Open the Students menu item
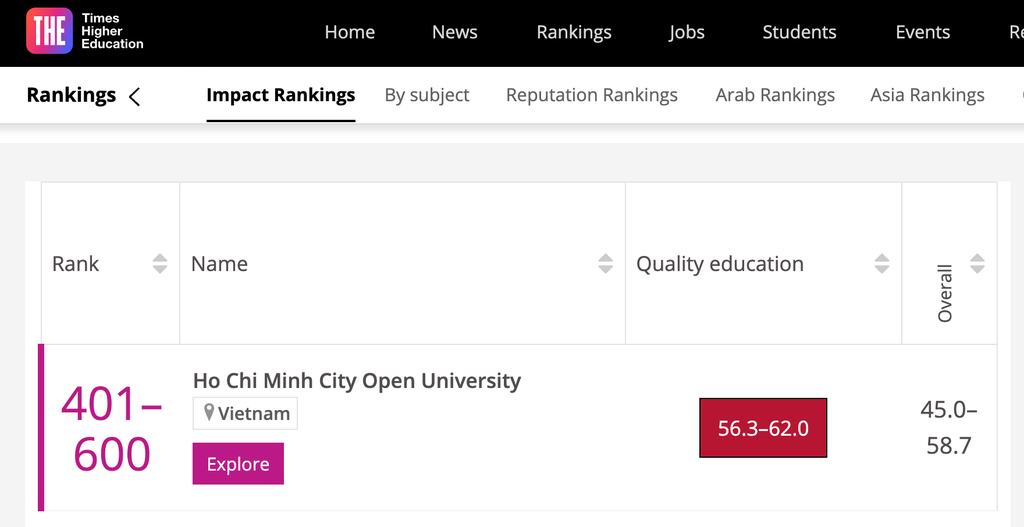1024x527 pixels. pos(799,32)
